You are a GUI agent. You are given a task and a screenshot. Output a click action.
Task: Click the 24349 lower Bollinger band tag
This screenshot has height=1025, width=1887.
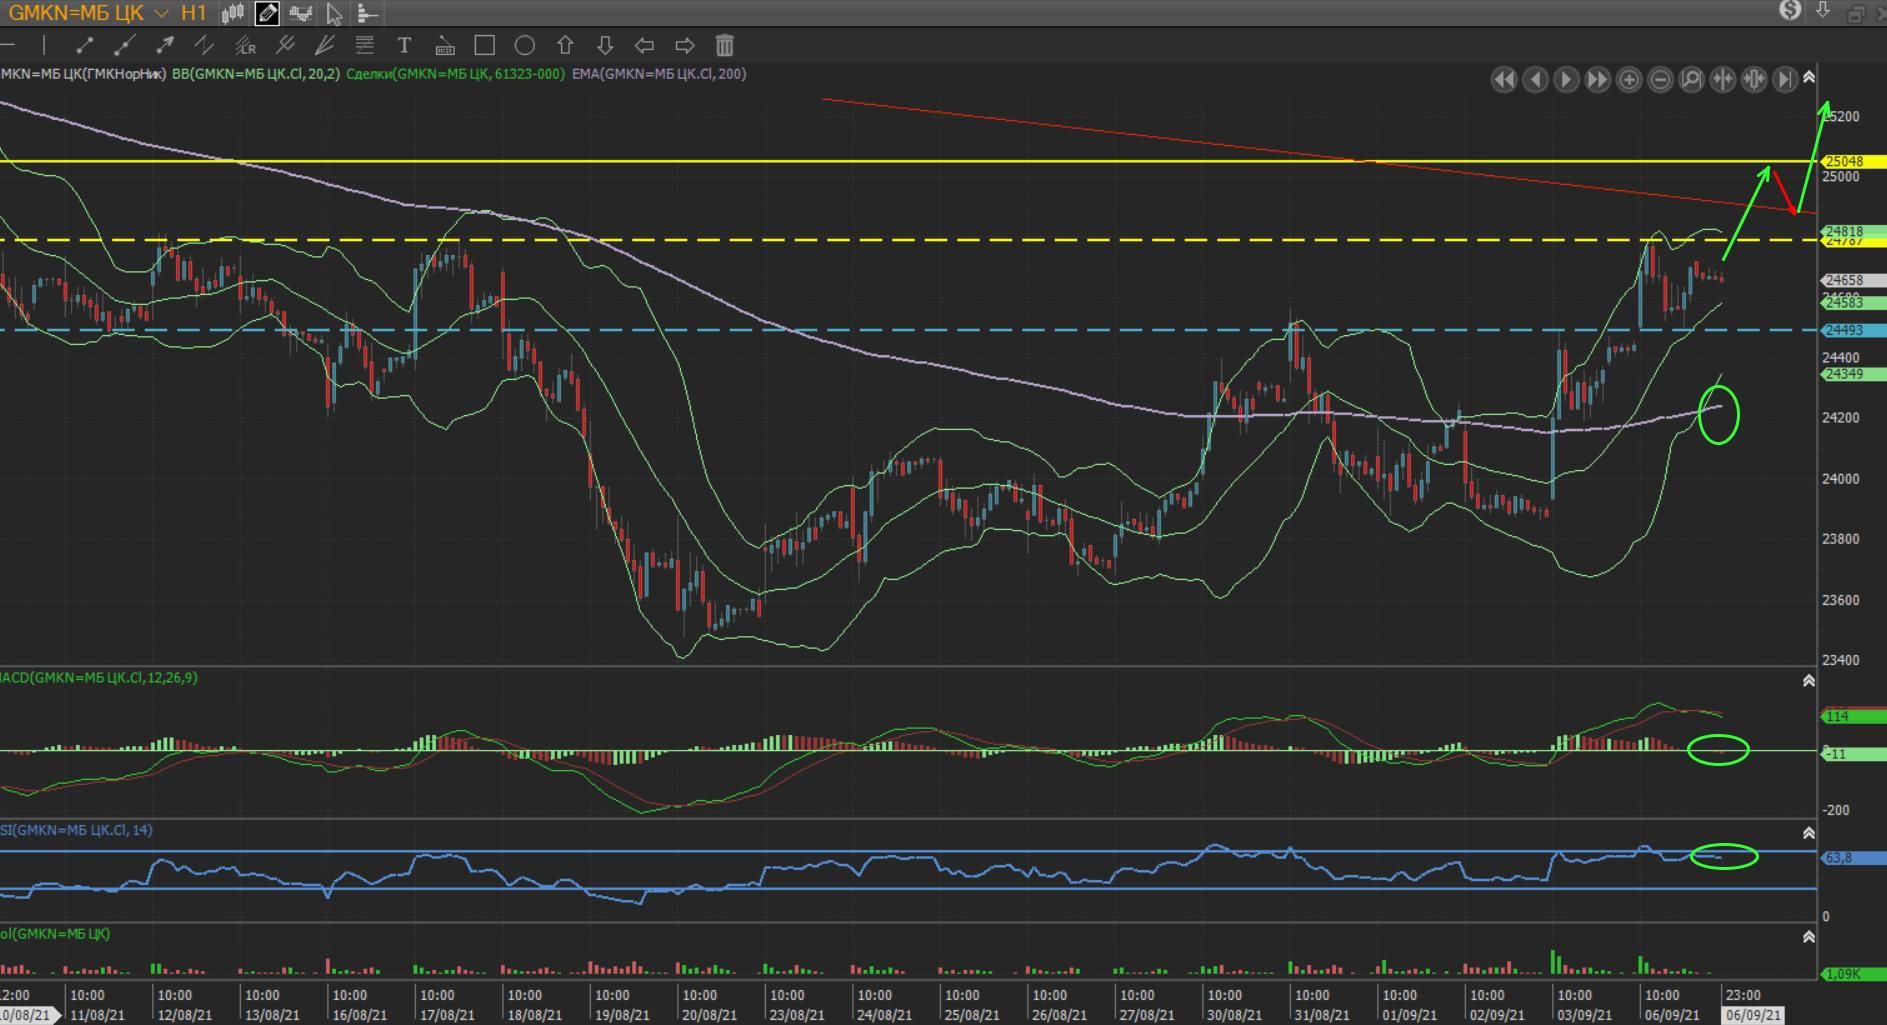point(1853,374)
